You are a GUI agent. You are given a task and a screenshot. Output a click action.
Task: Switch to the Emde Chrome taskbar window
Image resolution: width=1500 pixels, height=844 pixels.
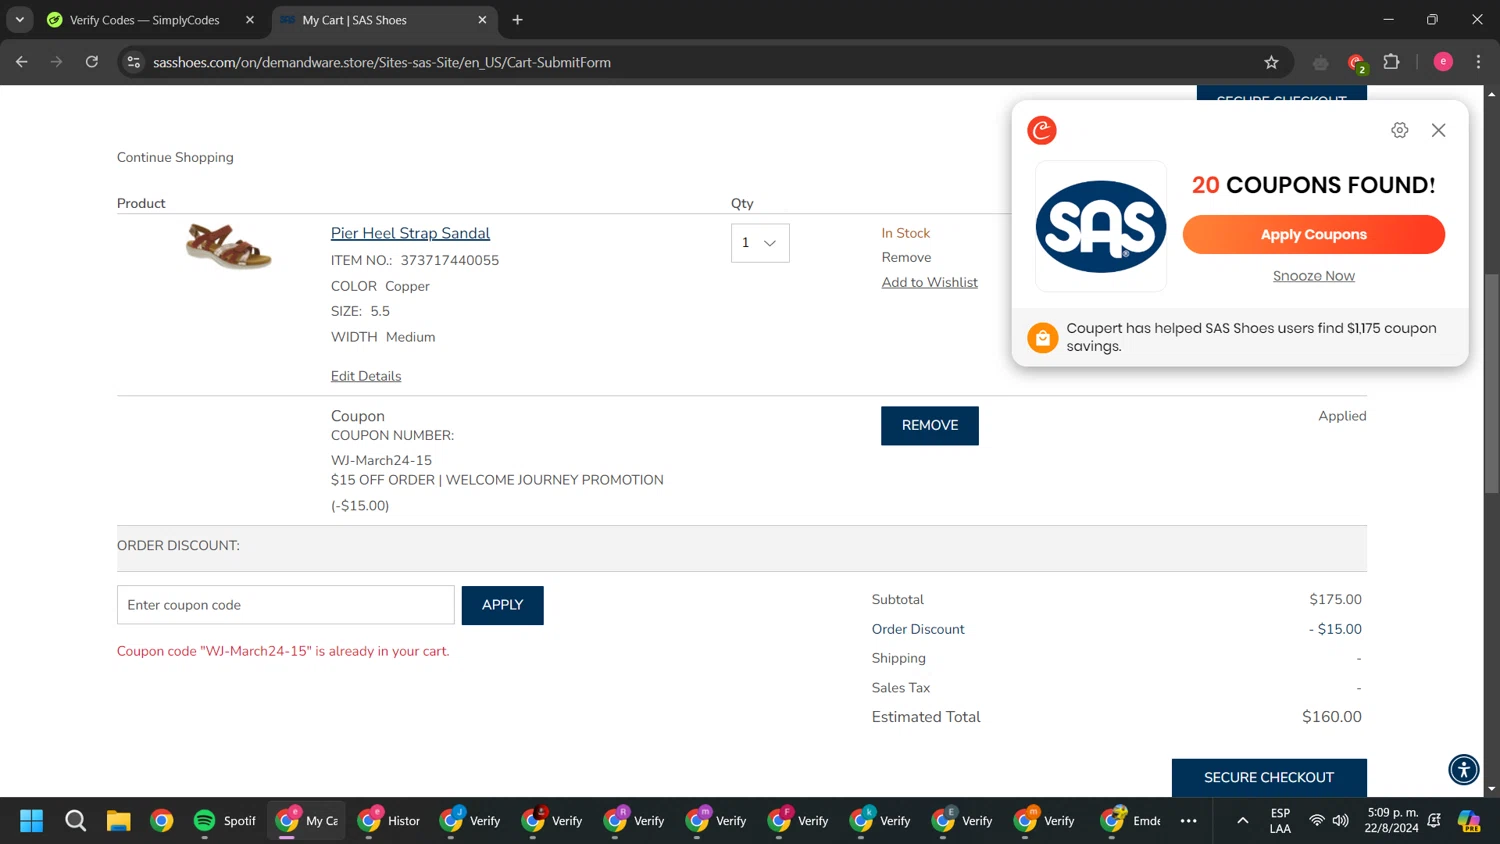click(x=1133, y=821)
